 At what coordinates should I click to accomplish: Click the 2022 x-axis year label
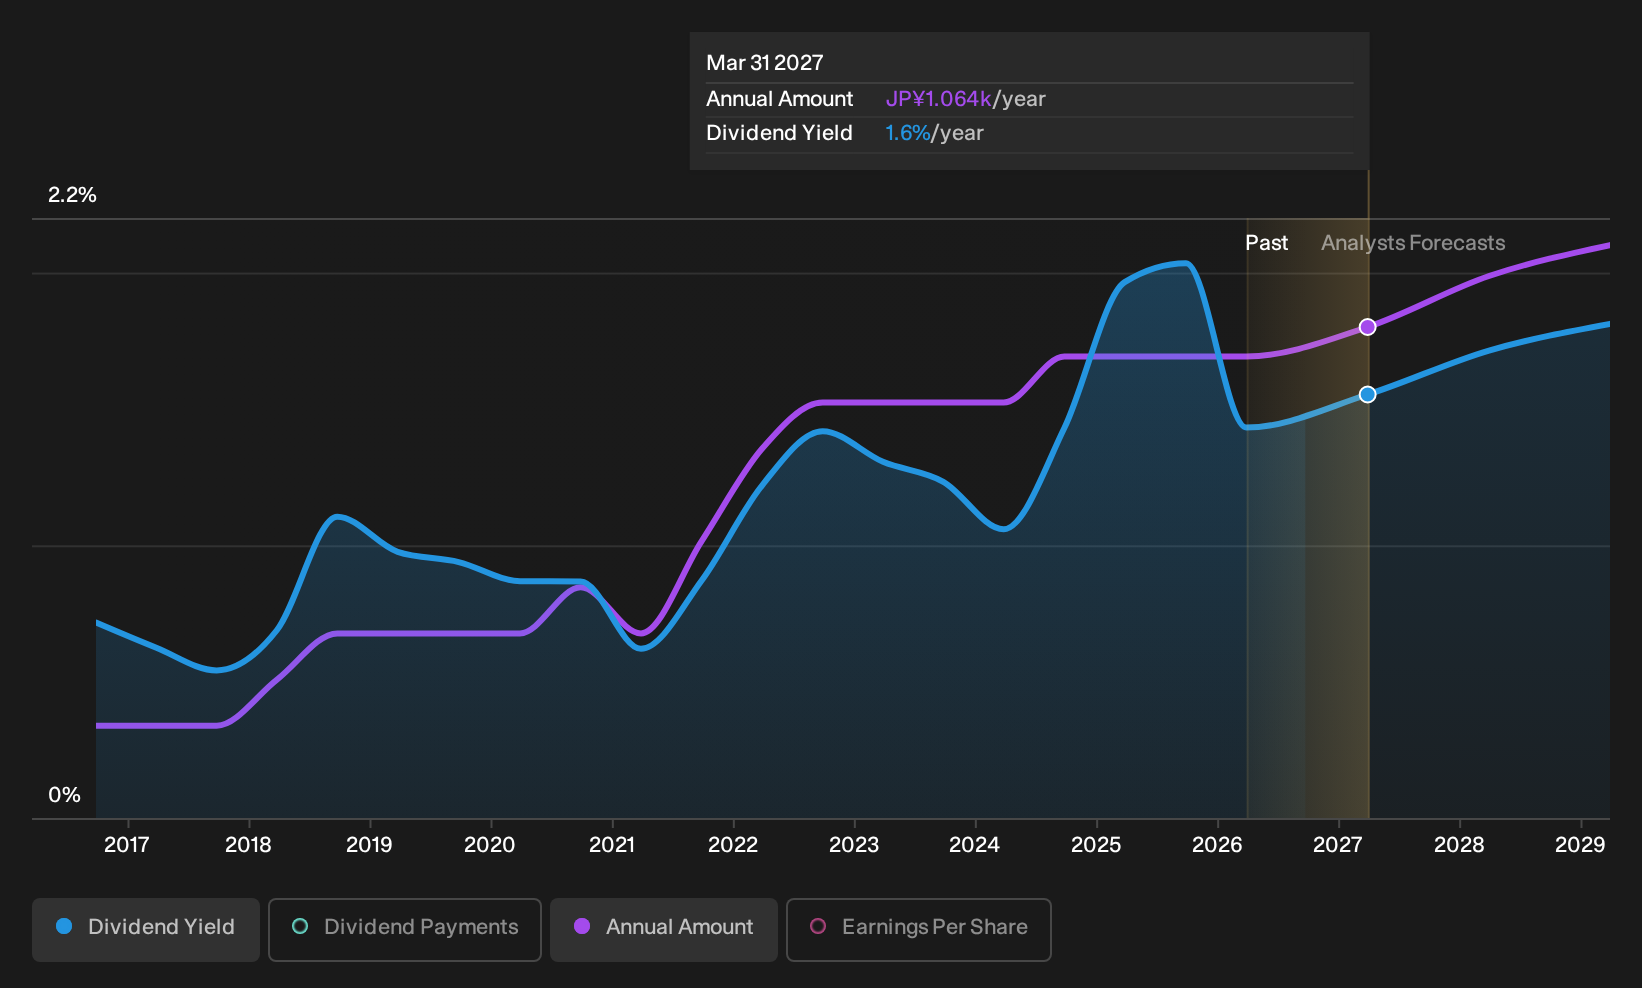click(x=733, y=845)
